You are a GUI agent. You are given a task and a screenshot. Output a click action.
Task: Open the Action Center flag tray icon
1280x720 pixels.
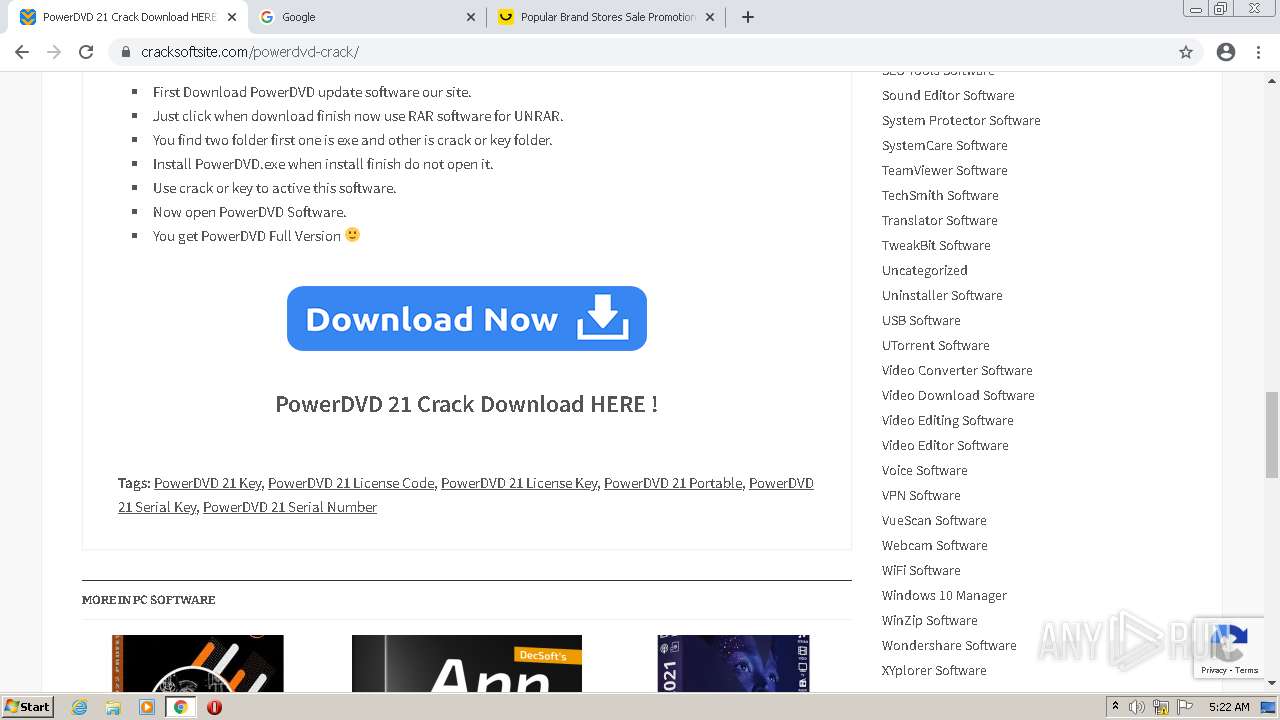click(x=1185, y=707)
